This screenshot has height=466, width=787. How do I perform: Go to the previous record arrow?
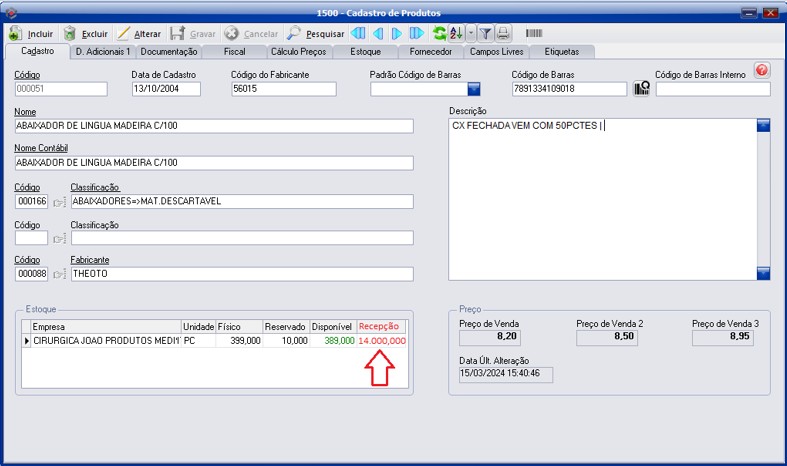click(x=378, y=34)
